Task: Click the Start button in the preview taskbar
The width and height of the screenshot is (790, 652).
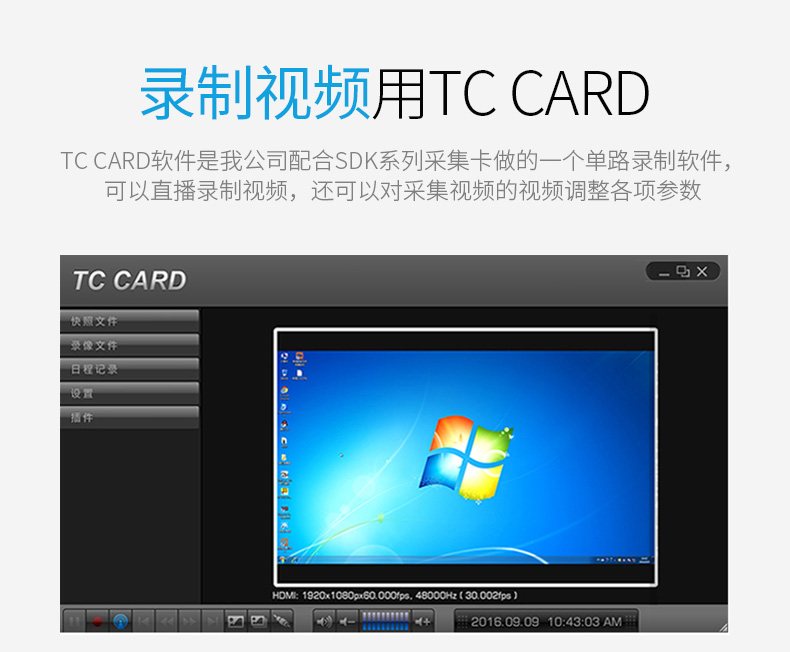Action: click(283, 559)
